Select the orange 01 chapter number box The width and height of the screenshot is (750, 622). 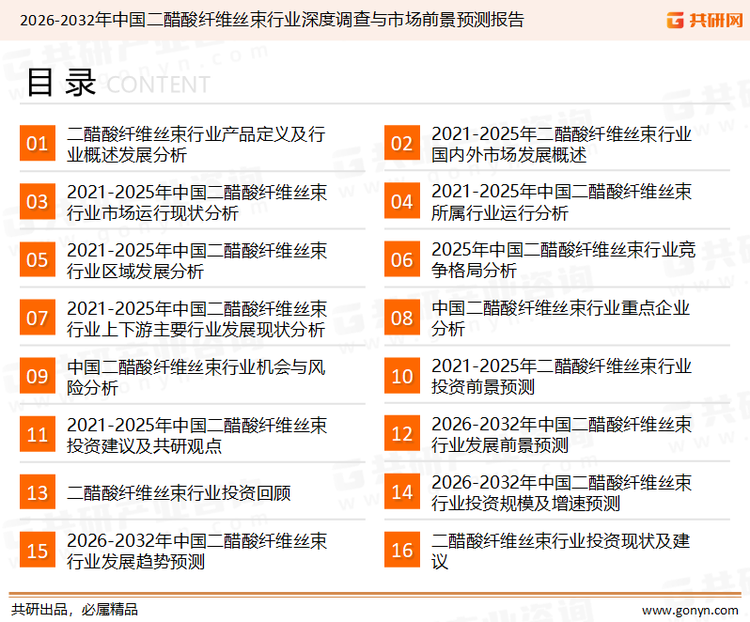pos(37,143)
